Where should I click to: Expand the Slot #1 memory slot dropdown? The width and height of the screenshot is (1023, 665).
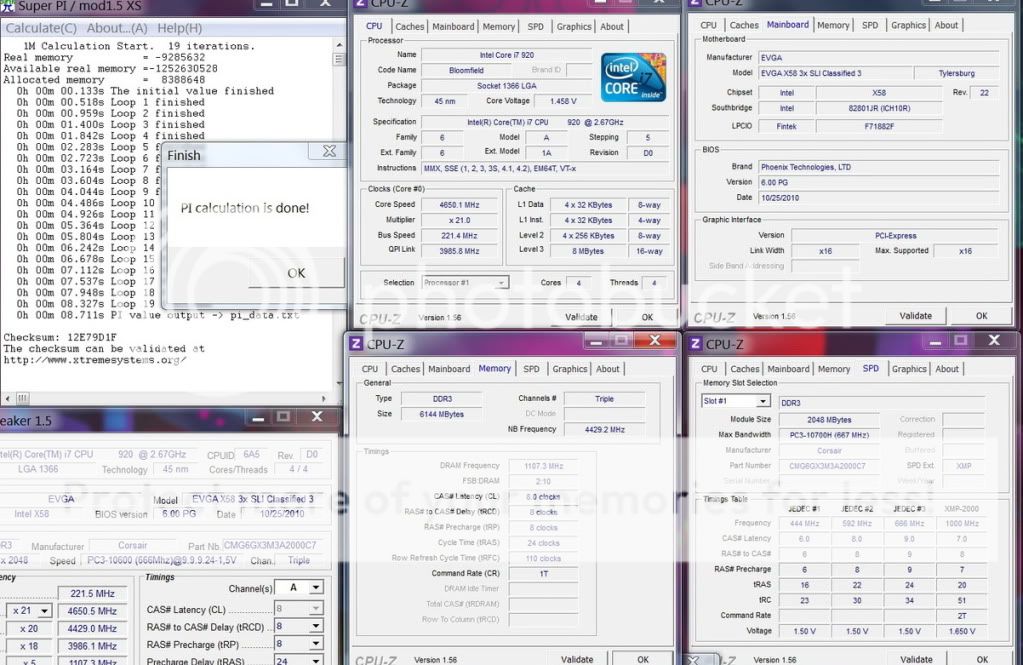coord(735,401)
